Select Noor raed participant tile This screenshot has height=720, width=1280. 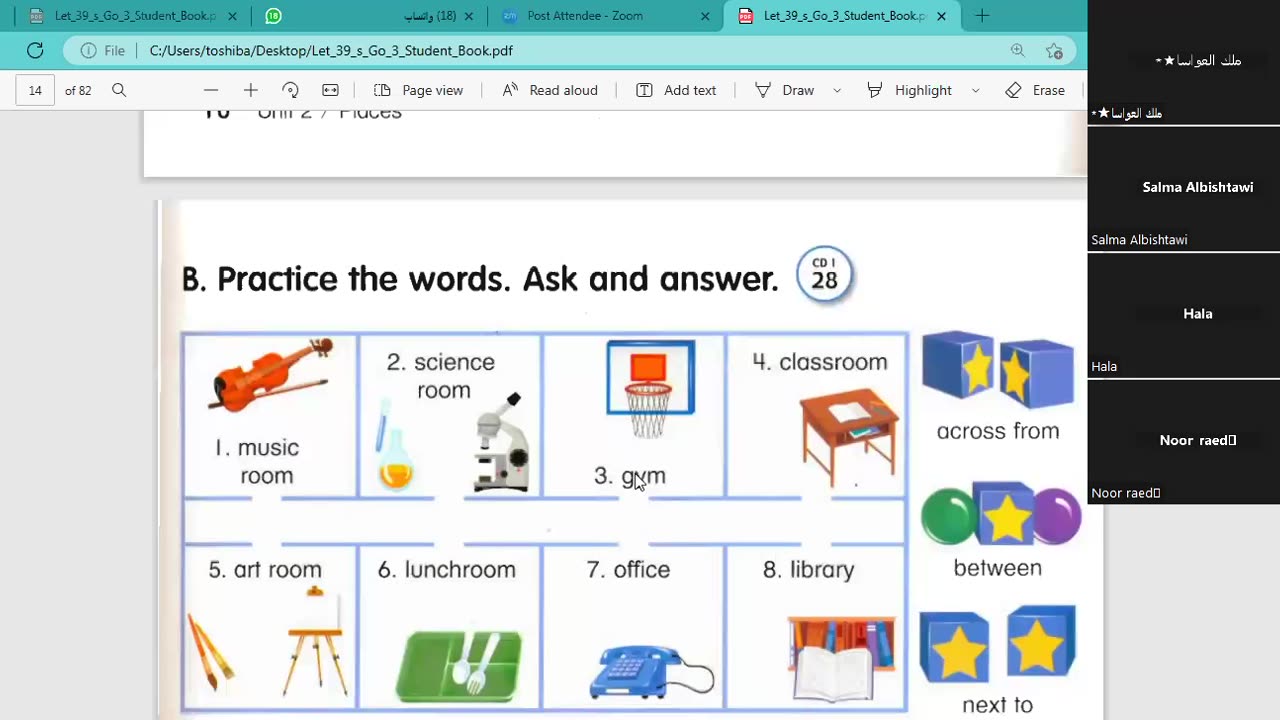coord(1184,442)
